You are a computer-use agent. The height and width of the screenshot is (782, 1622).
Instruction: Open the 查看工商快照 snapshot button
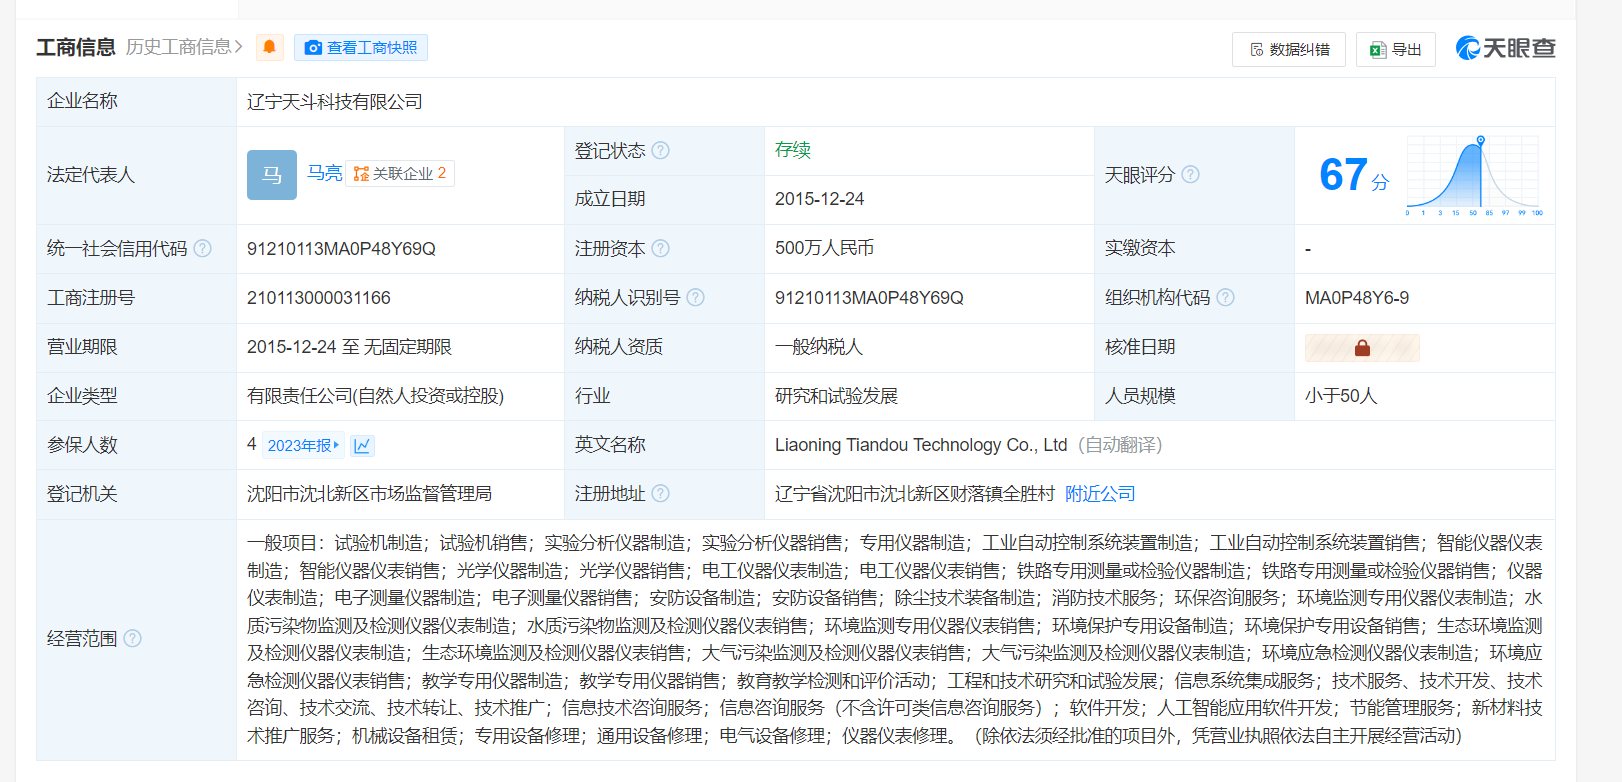pyautogui.click(x=361, y=48)
